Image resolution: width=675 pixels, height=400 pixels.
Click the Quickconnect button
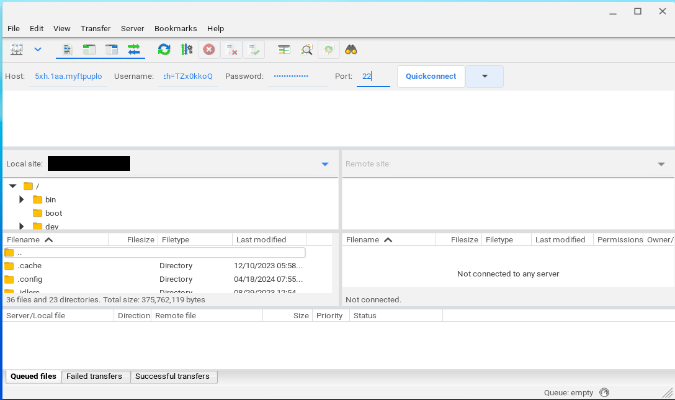431,76
